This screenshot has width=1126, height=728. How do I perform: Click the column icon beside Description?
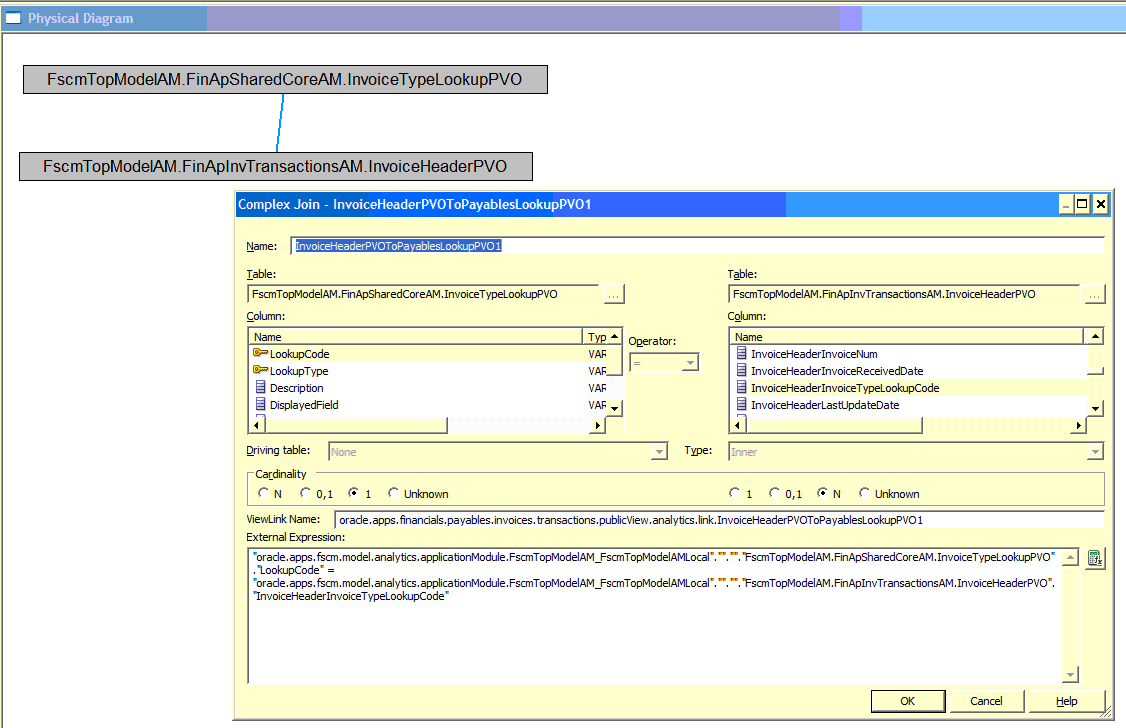pyautogui.click(x=258, y=388)
